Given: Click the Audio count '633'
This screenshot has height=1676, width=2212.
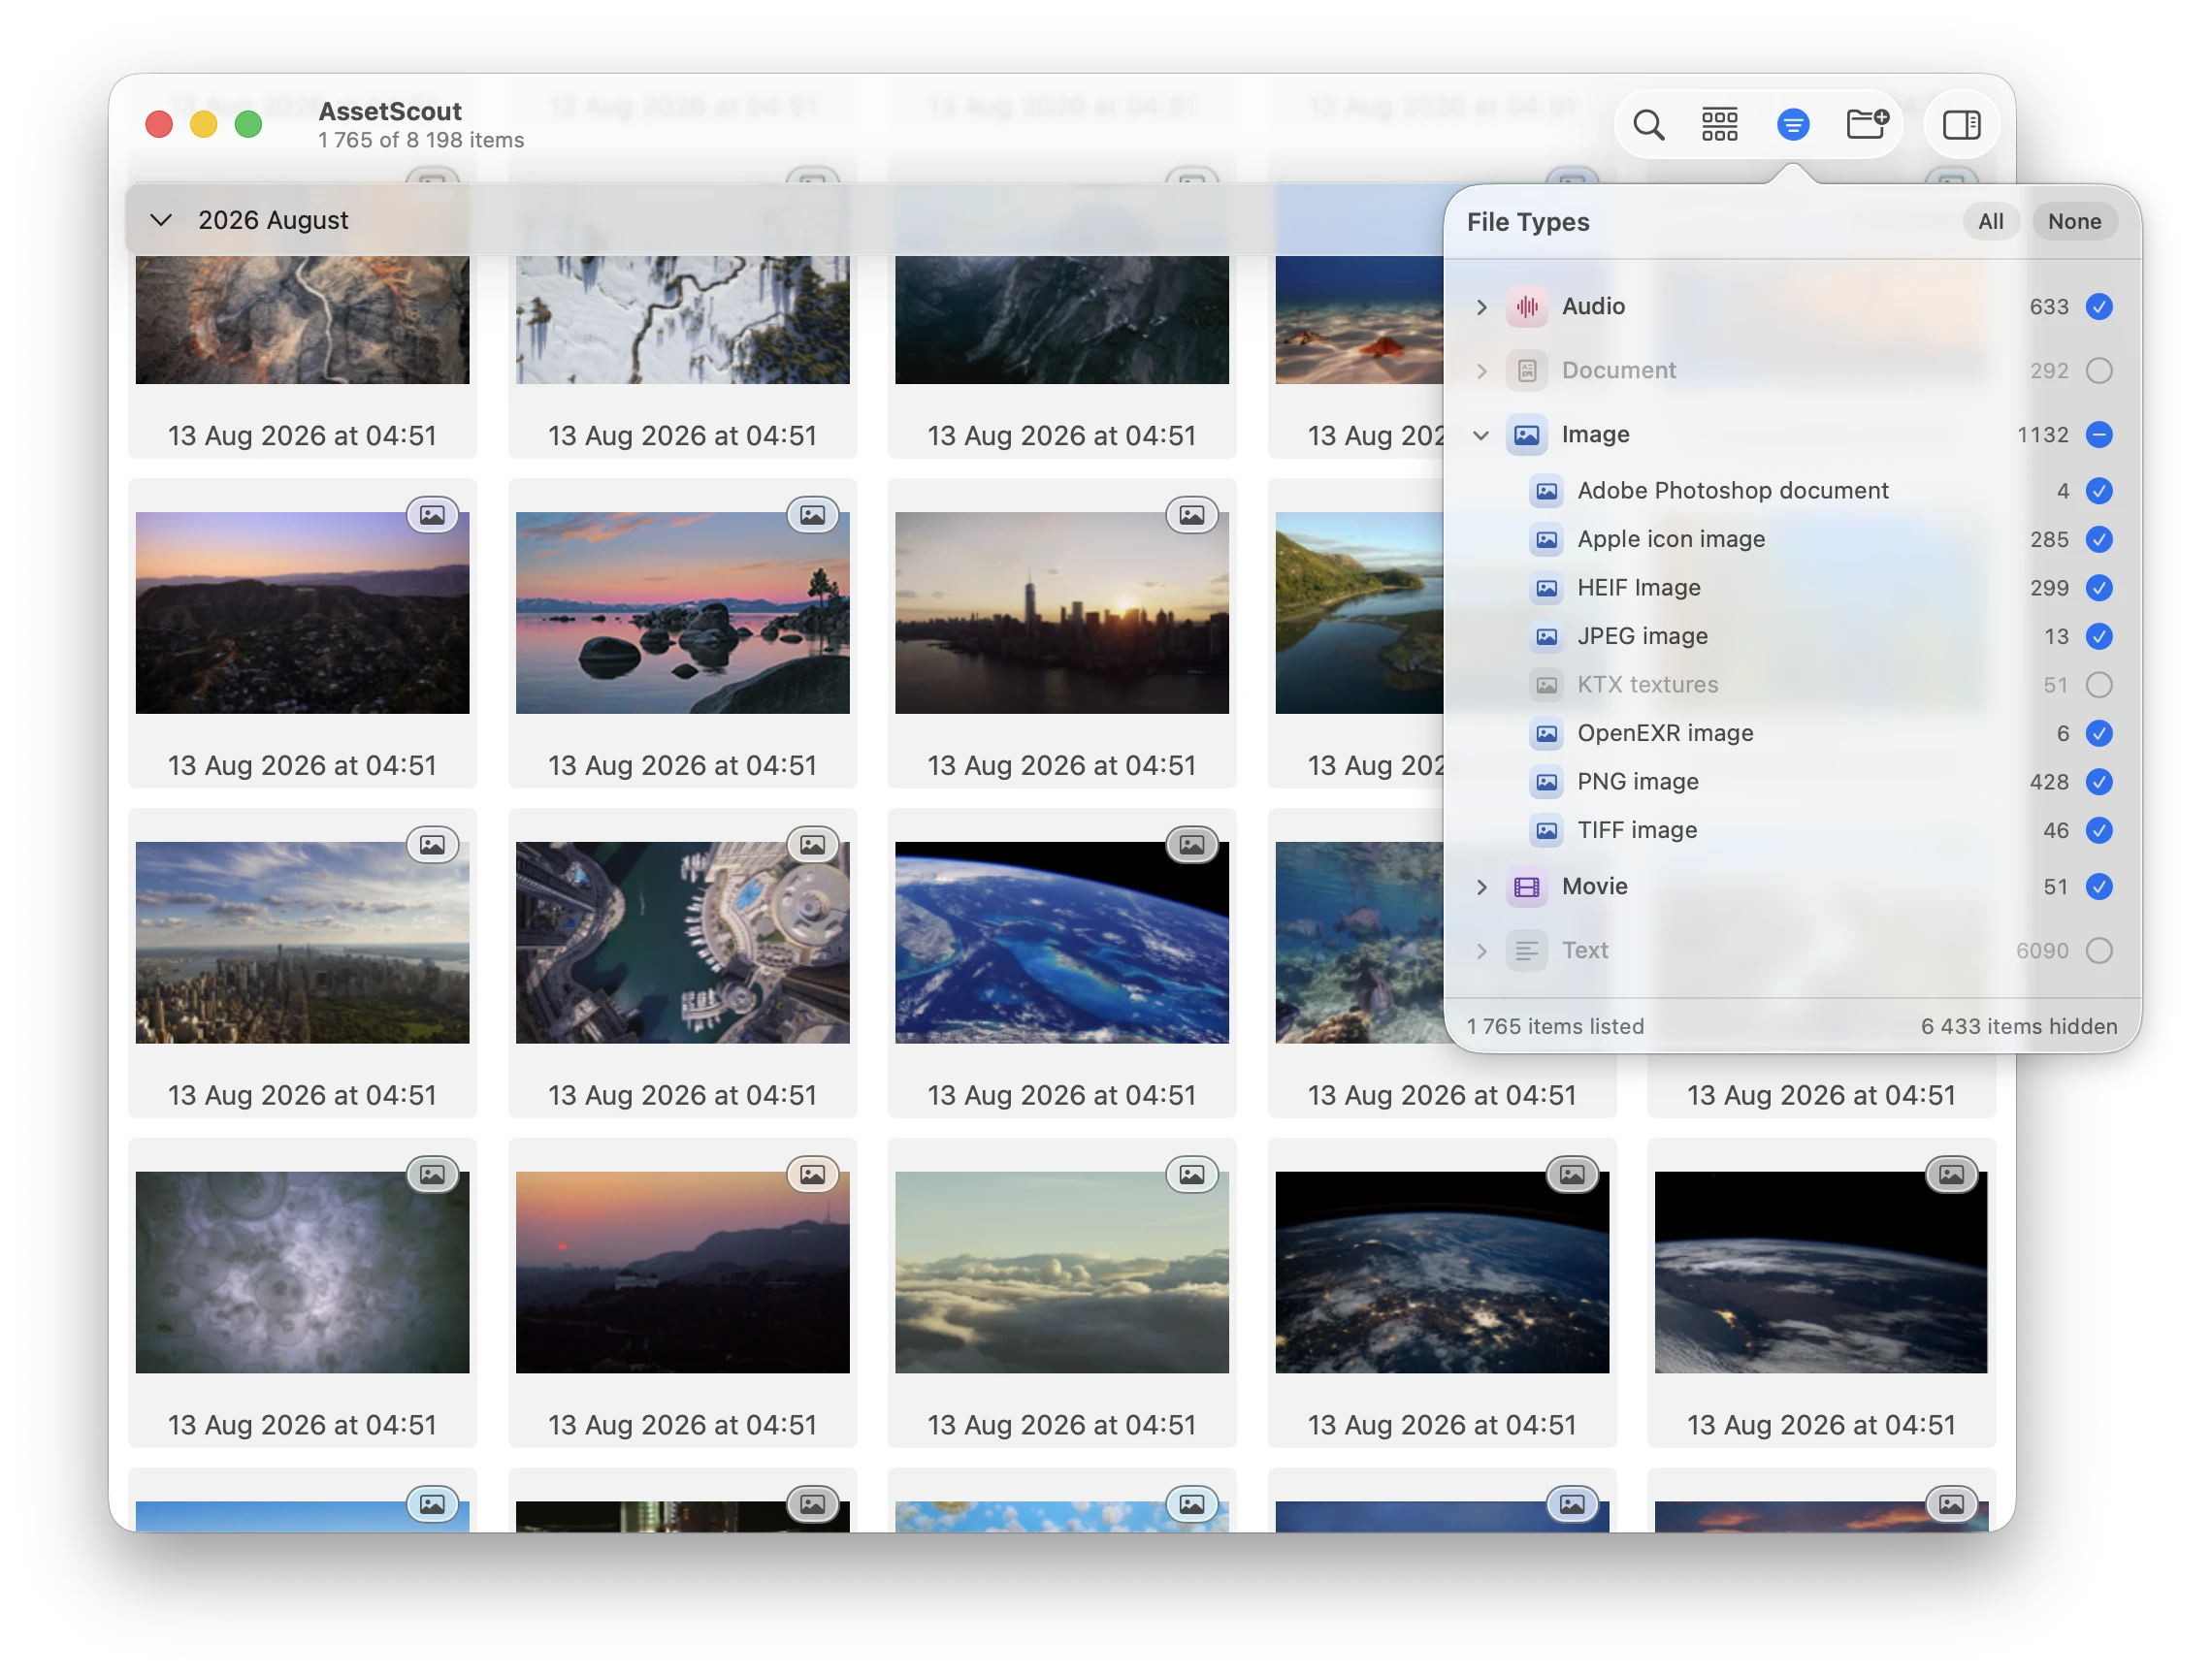Looking at the screenshot, I should 2048,308.
